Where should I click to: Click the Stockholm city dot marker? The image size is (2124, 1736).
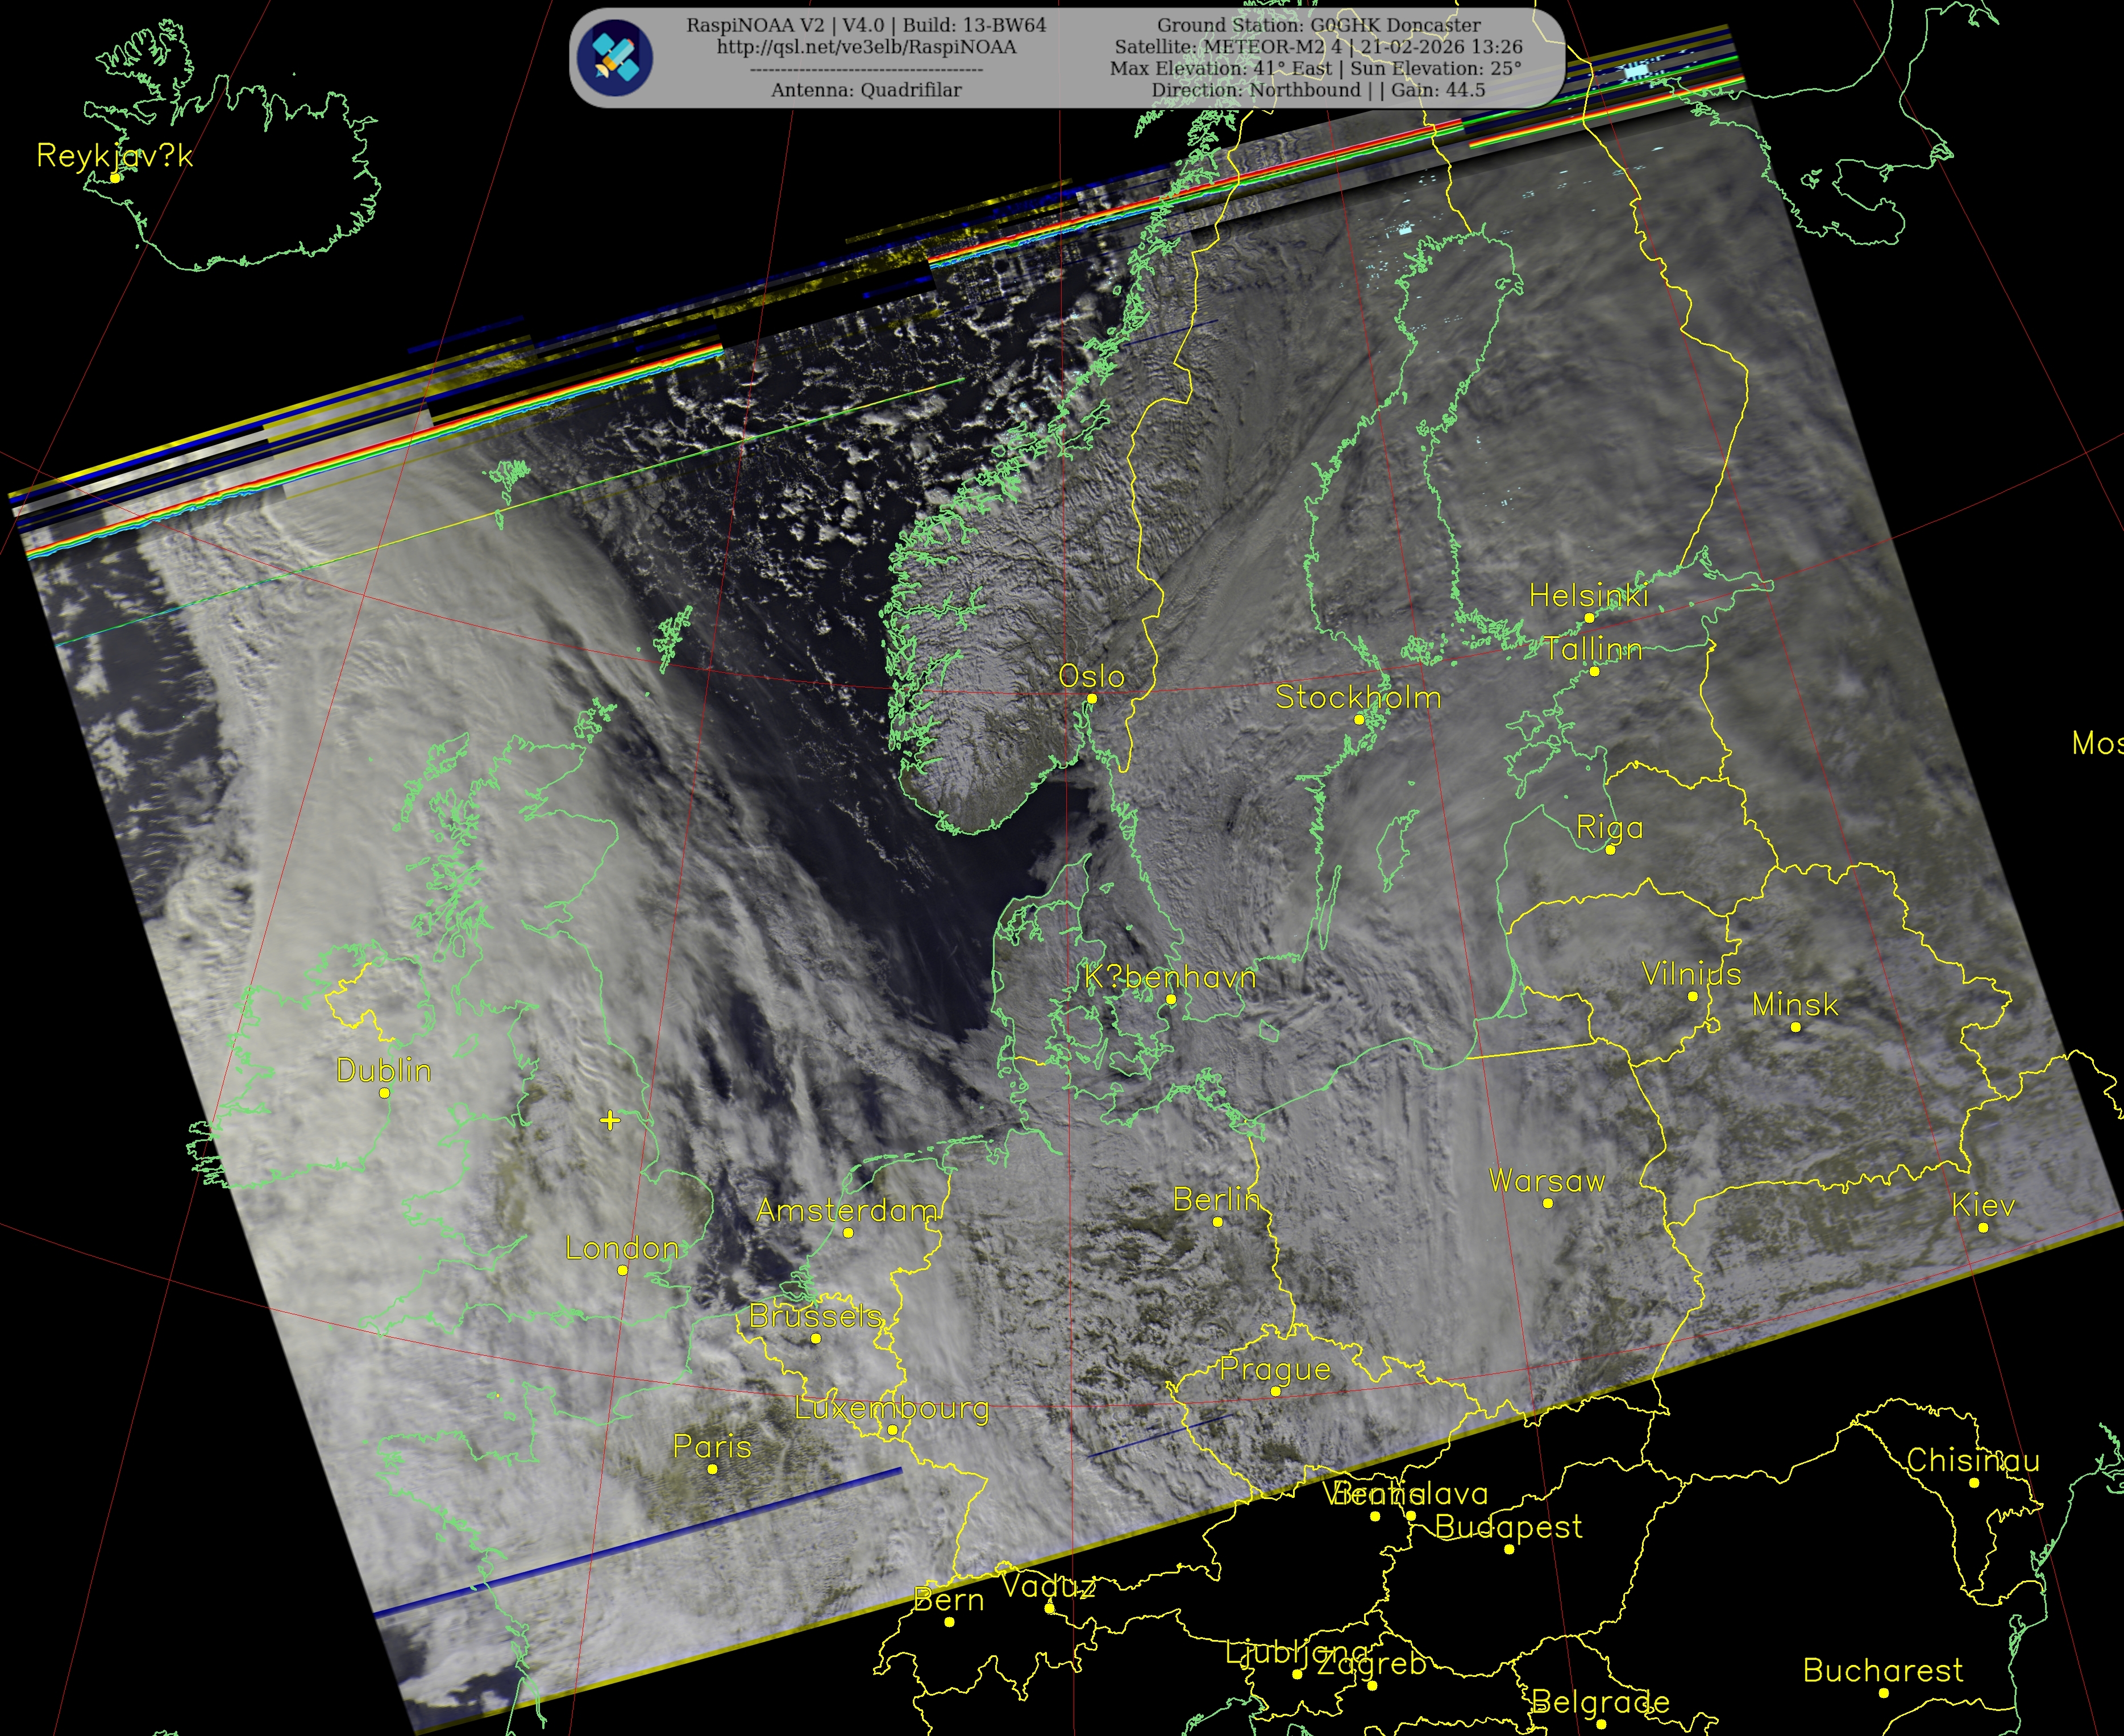(x=1359, y=719)
